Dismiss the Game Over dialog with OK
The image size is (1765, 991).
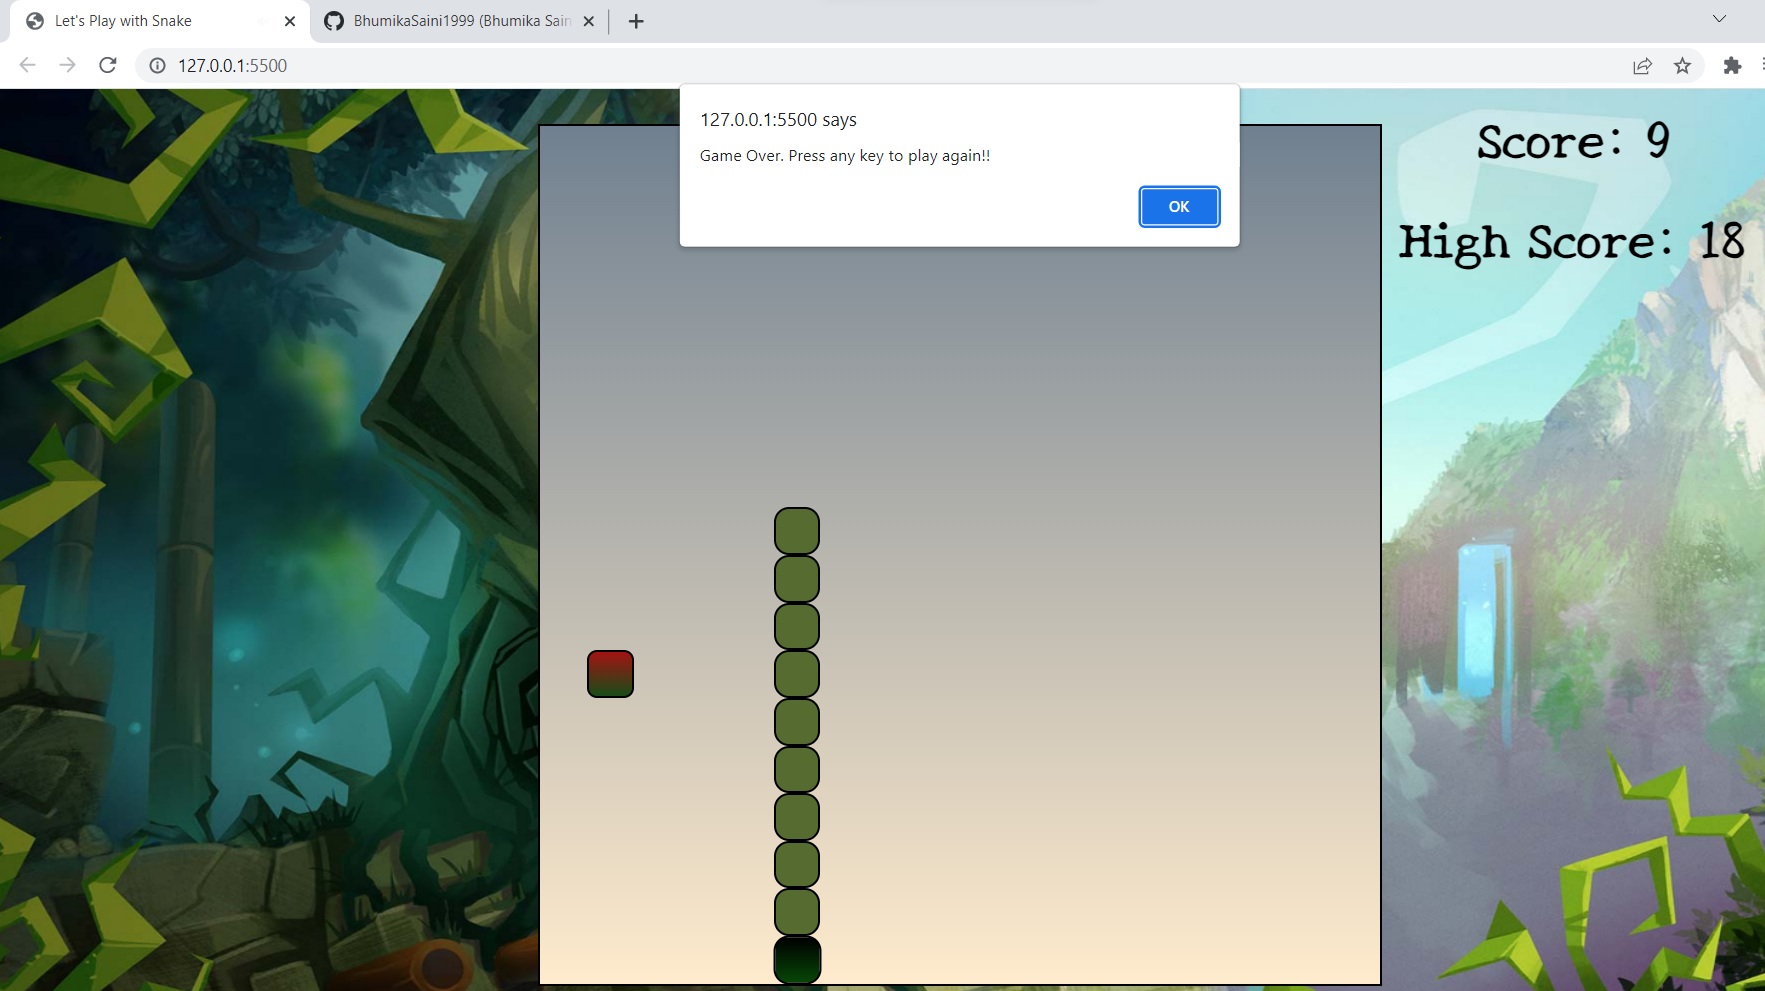click(1178, 206)
